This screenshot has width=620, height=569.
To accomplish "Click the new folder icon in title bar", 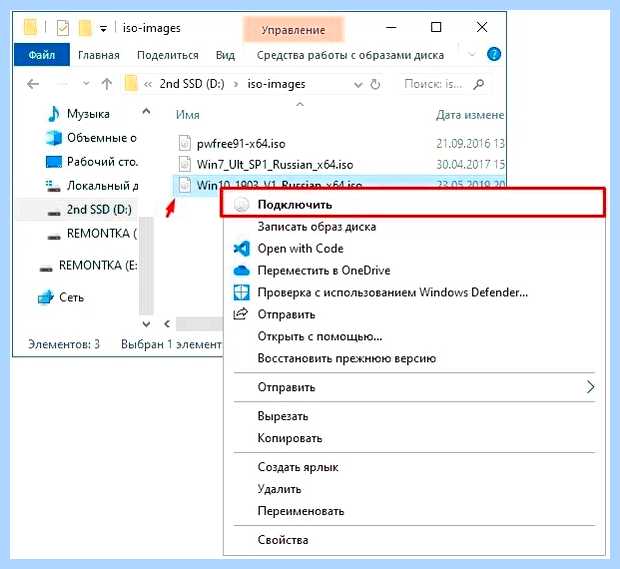I will coord(85,28).
